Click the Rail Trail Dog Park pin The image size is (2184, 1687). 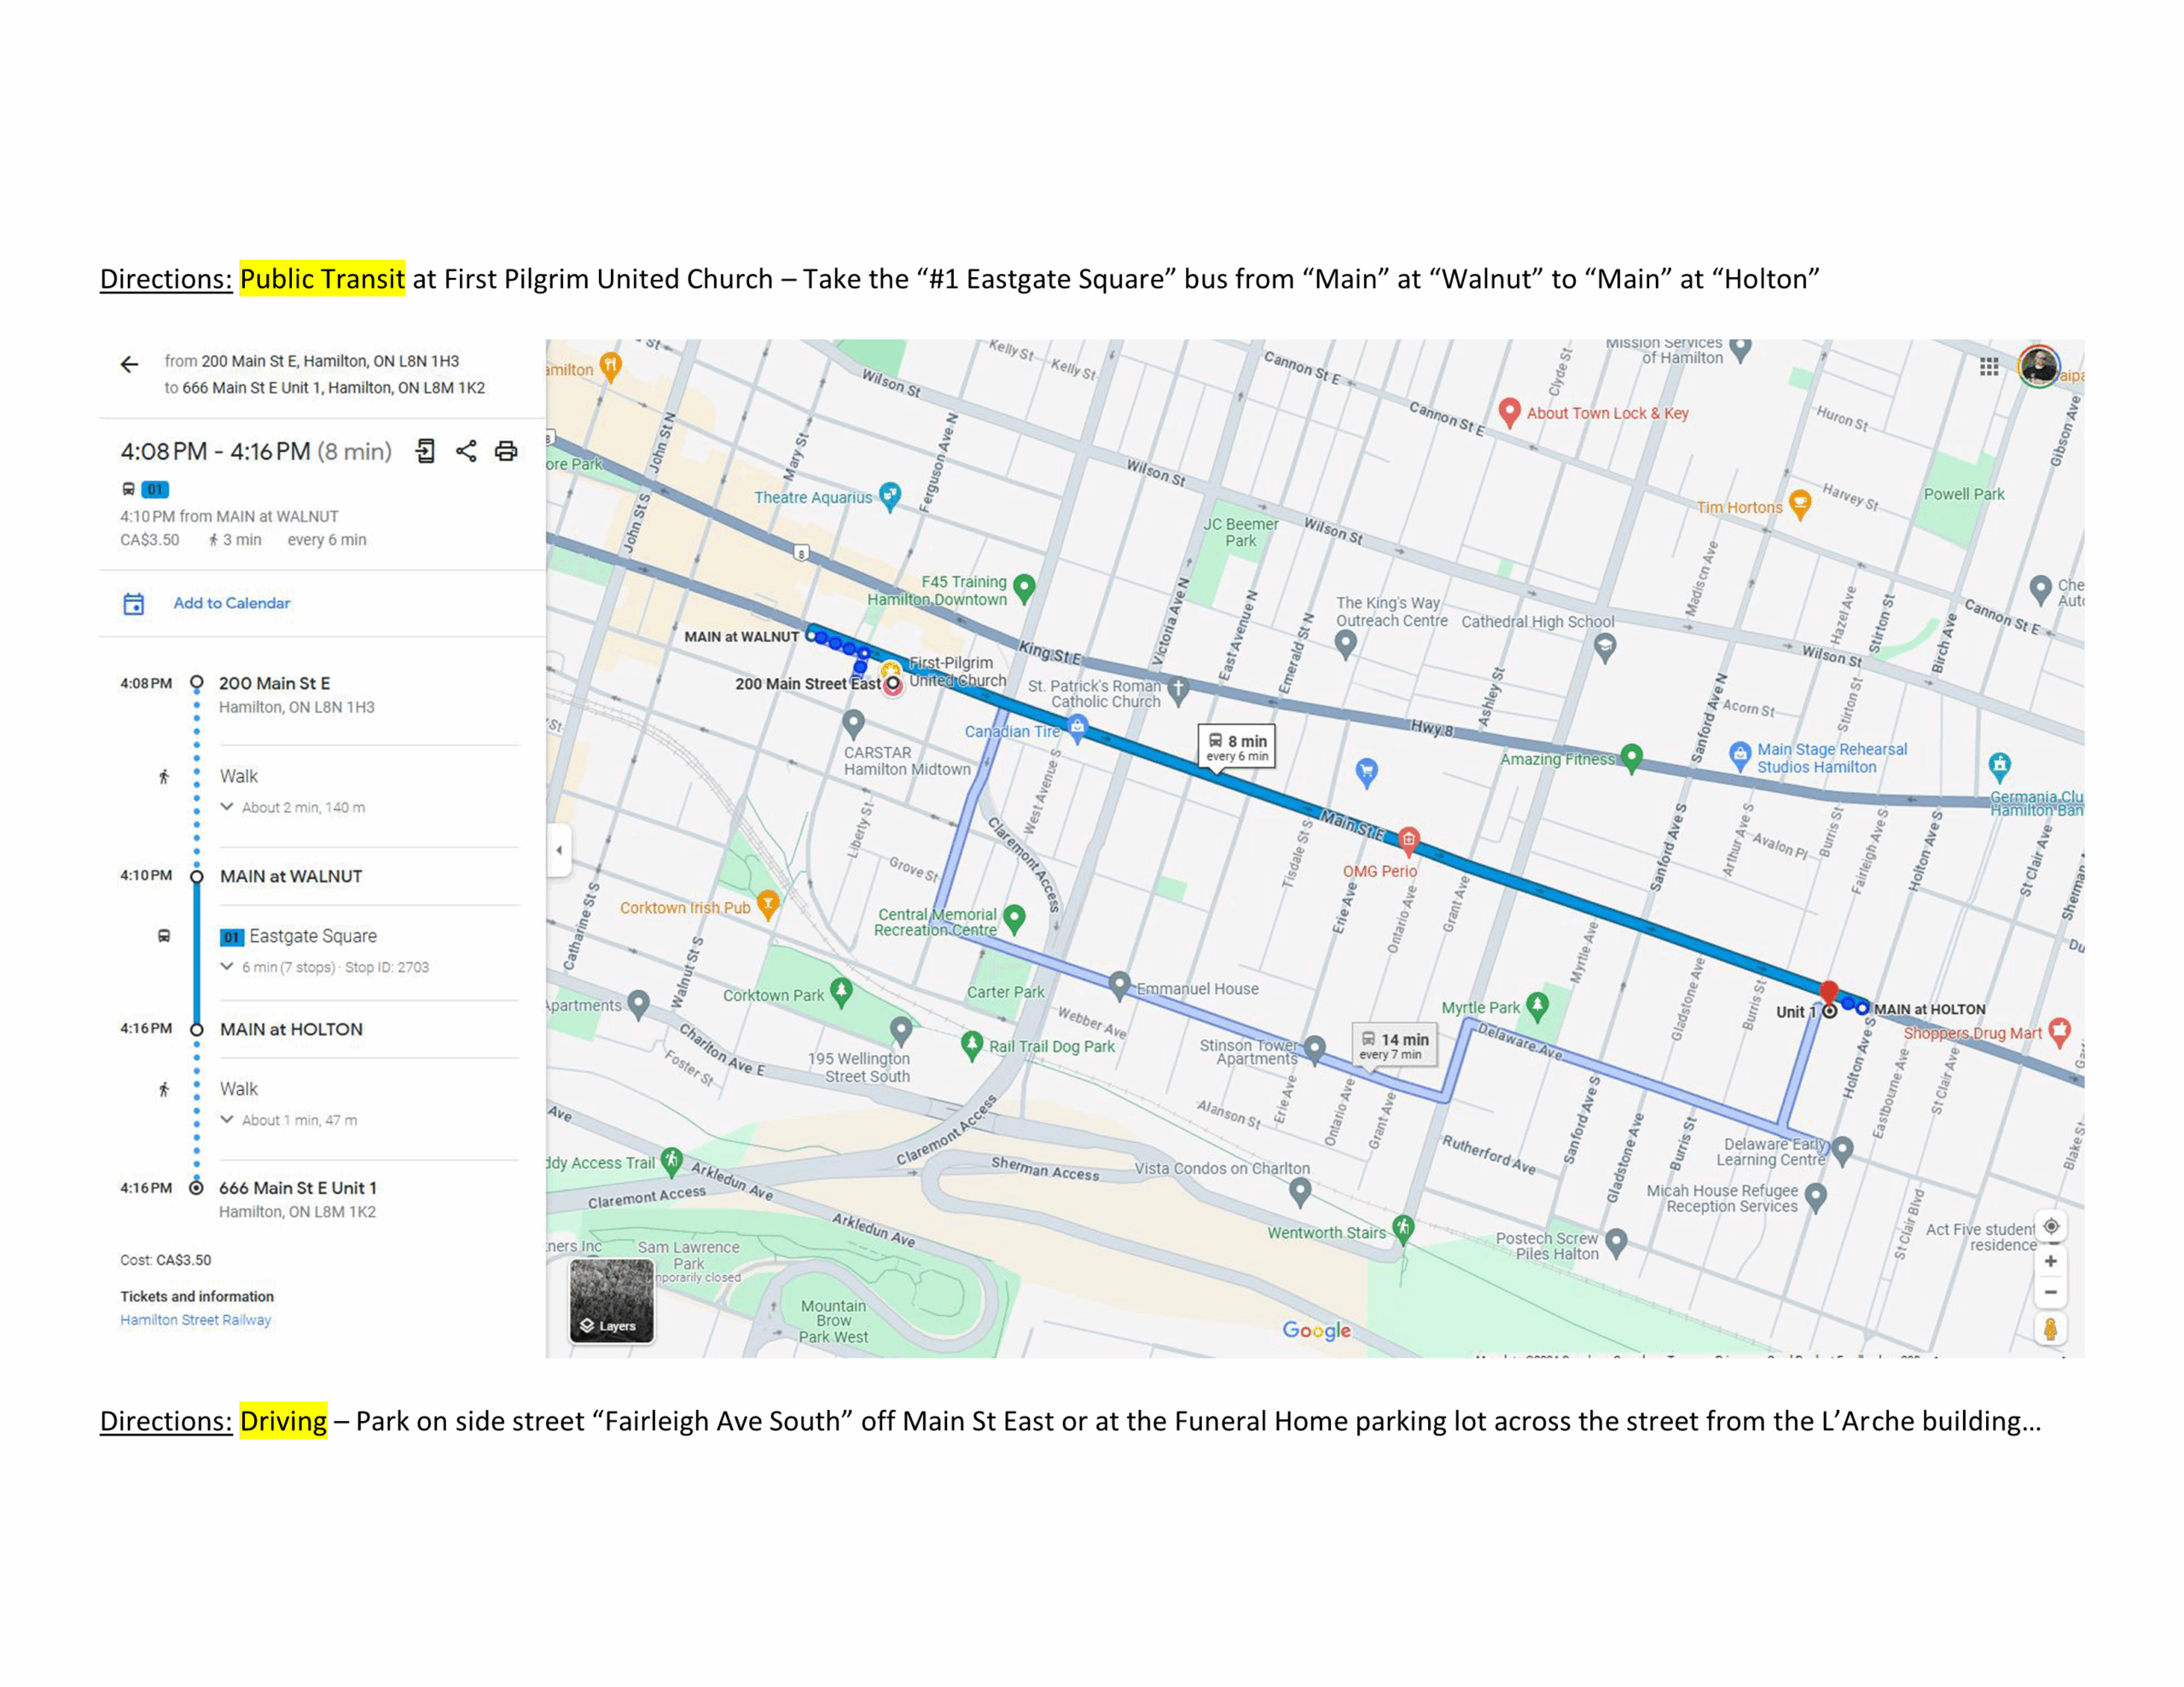972,1045
